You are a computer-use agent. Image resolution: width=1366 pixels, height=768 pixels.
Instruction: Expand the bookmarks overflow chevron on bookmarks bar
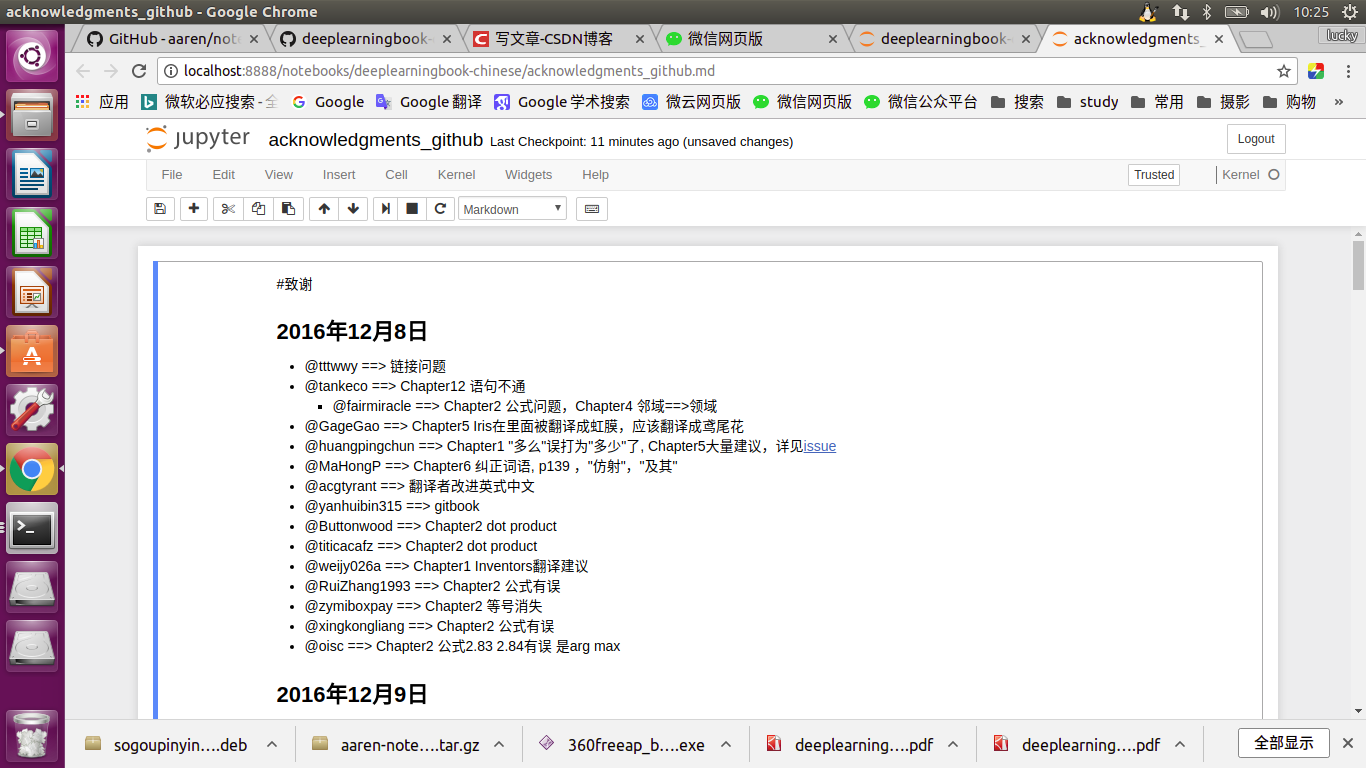(1339, 101)
